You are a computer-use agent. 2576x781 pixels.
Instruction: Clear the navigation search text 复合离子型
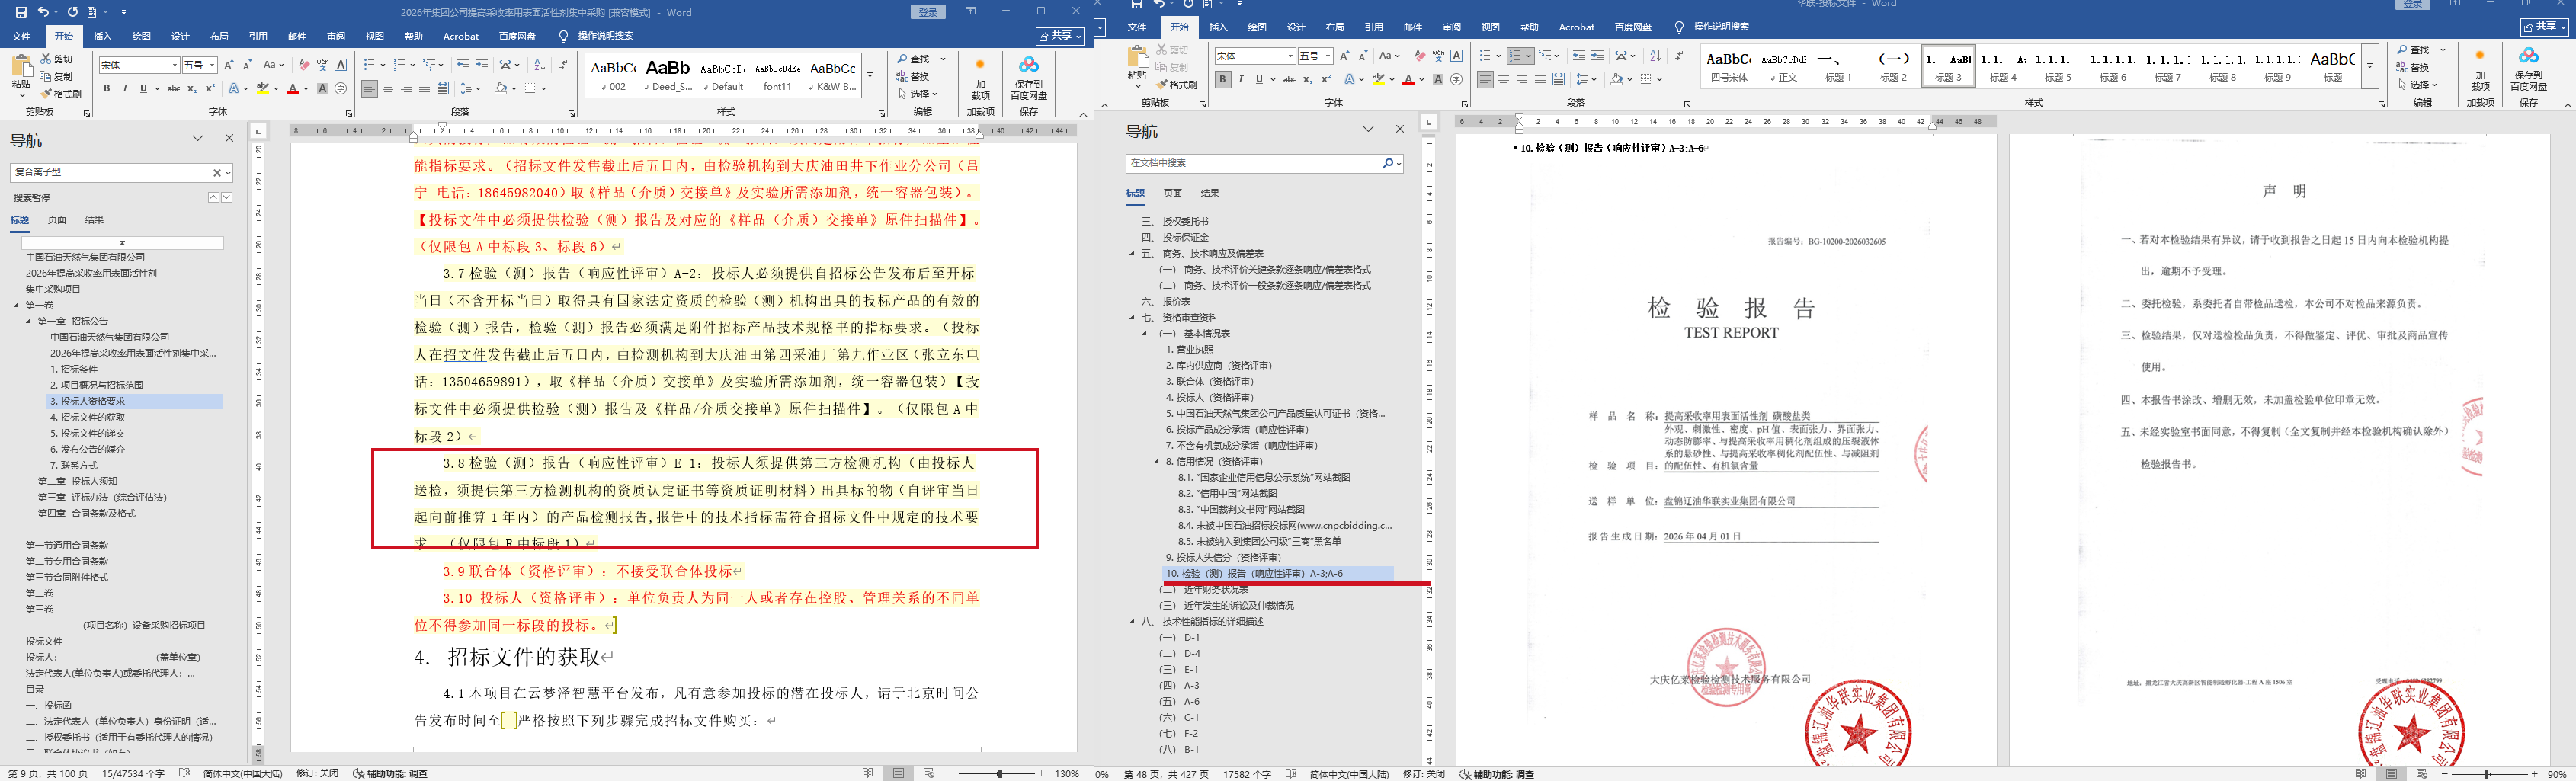pyautogui.click(x=217, y=173)
